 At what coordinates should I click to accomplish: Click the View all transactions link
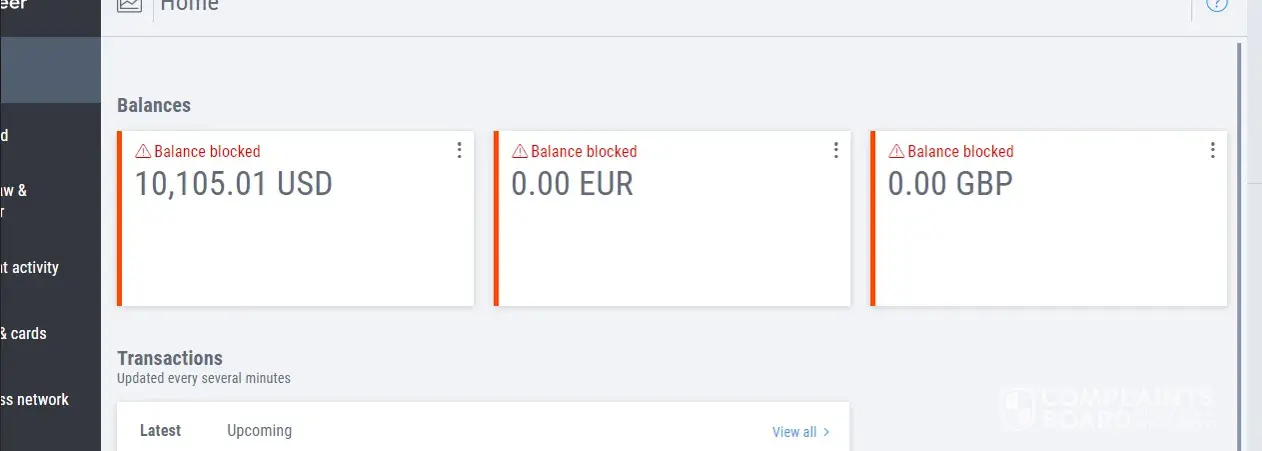[x=794, y=432]
